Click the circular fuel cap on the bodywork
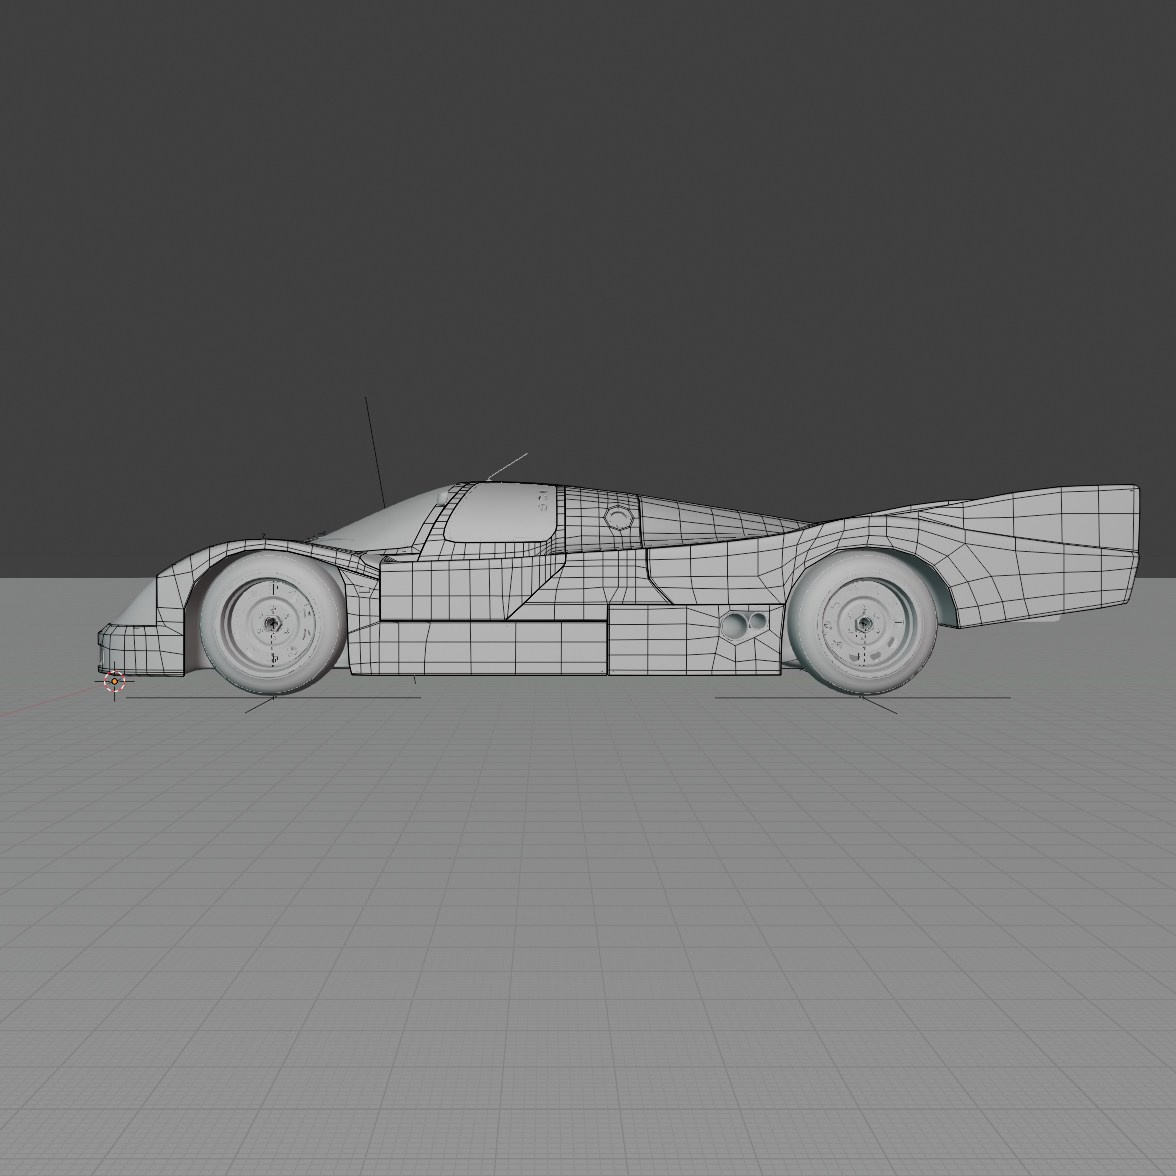This screenshot has width=1176, height=1176. [617, 518]
